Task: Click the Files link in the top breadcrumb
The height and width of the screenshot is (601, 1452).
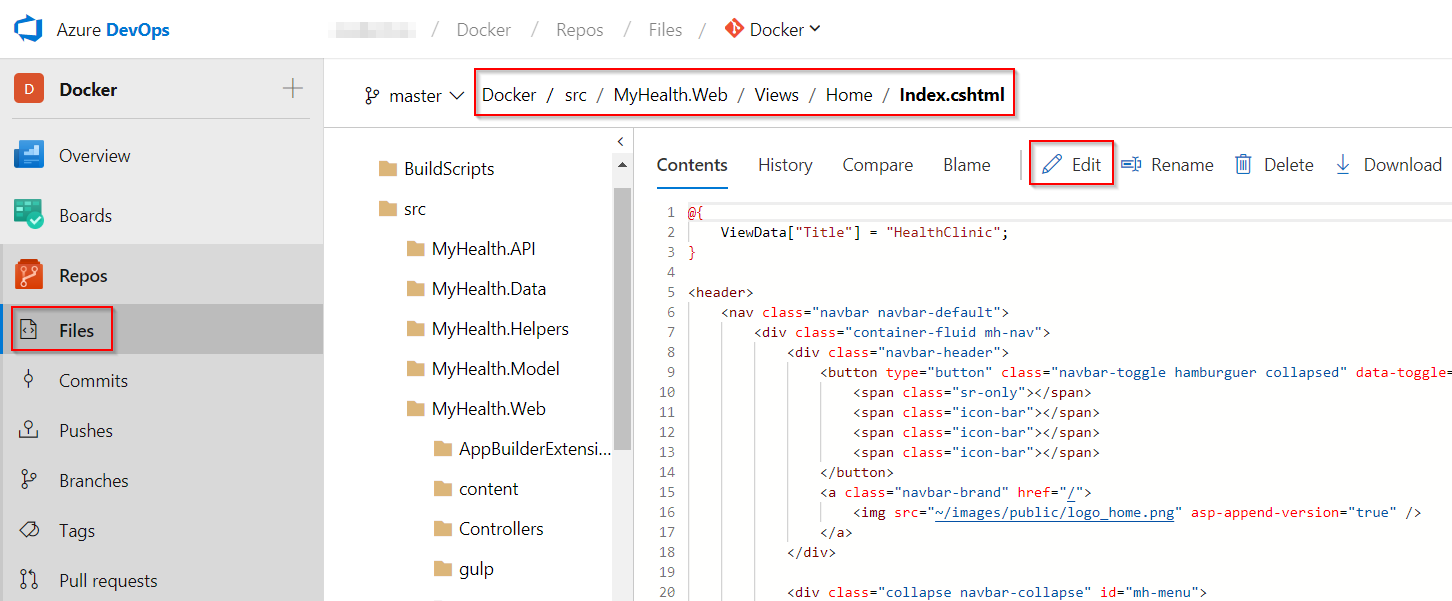Action: point(665,30)
